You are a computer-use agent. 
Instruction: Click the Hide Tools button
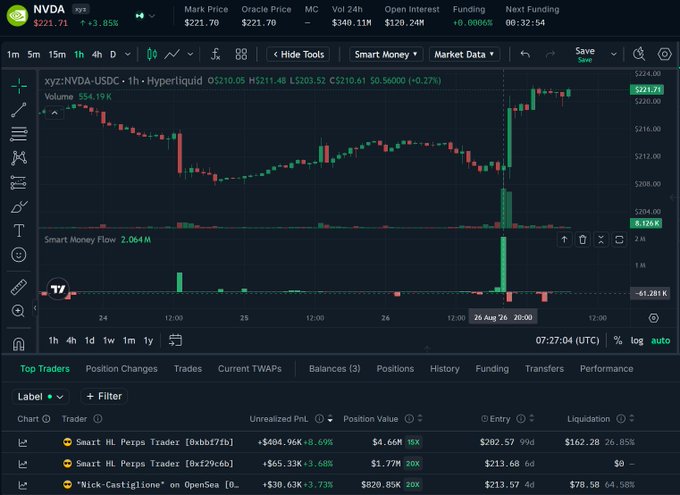[x=298, y=54]
